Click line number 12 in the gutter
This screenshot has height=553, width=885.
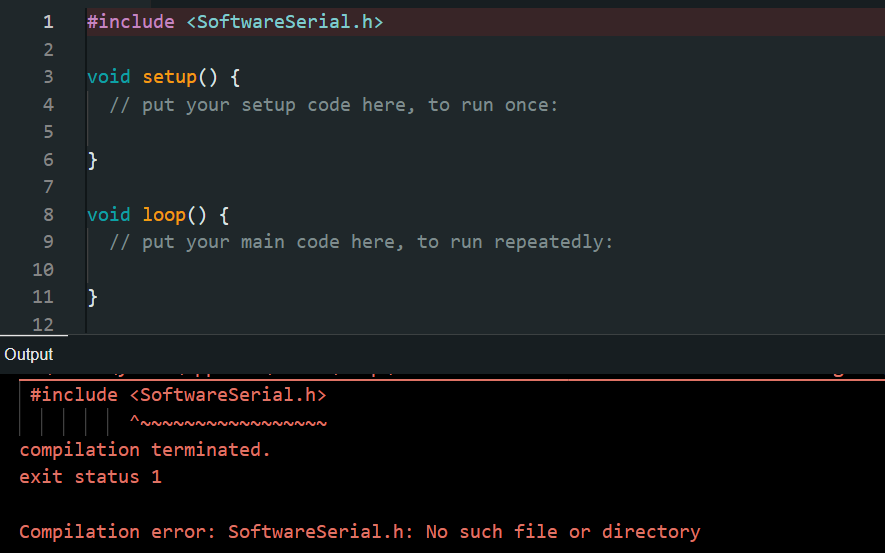pos(43,323)
